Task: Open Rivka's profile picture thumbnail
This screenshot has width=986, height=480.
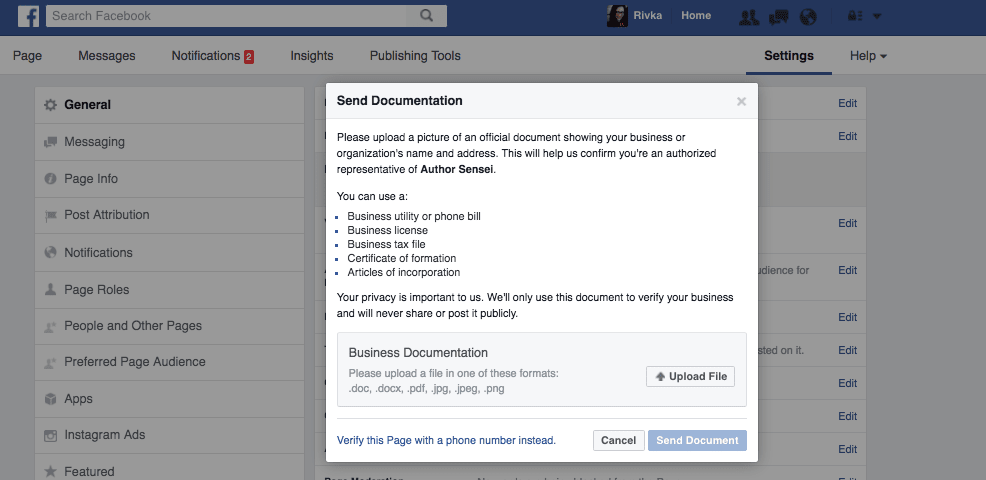Action: tap(617, 16)
